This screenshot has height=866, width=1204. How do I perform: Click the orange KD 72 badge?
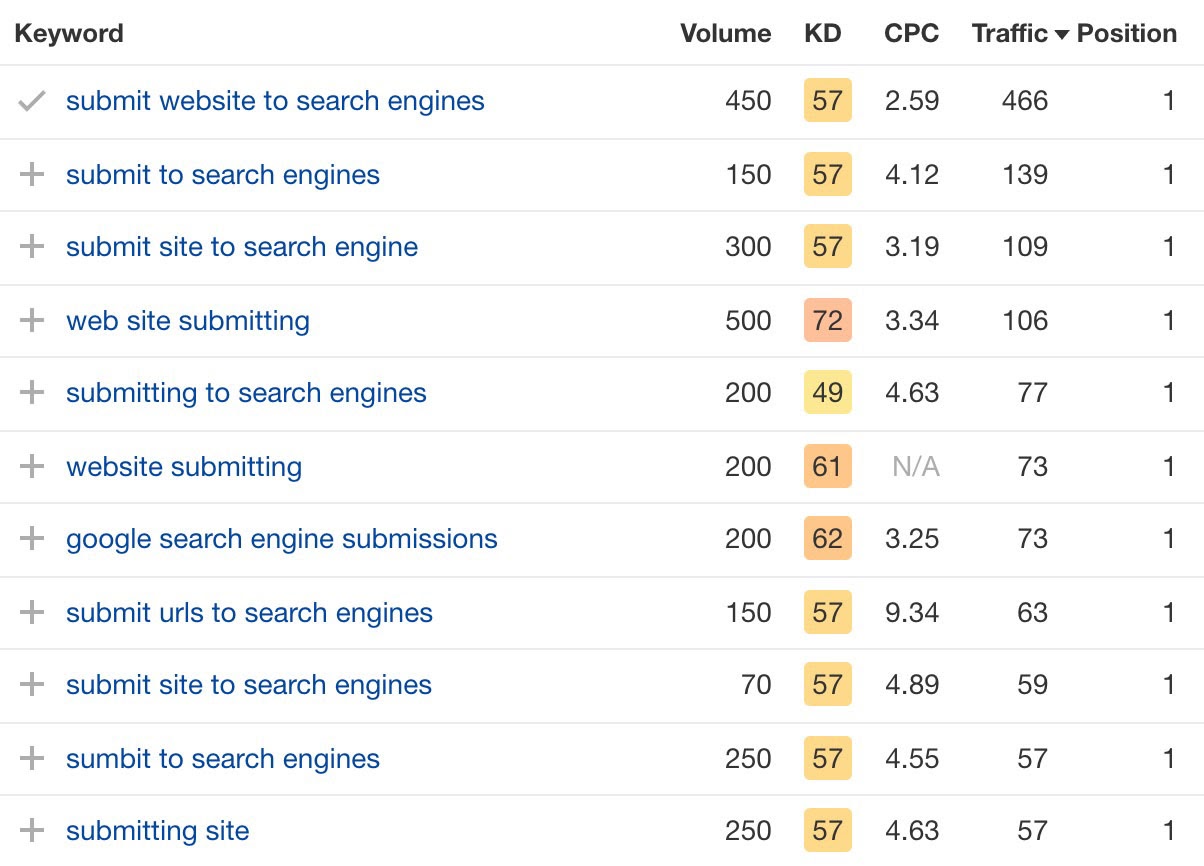(x=827, y=321)
